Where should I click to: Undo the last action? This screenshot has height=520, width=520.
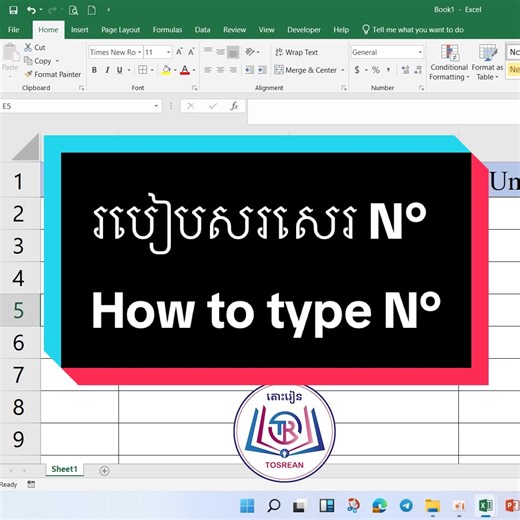pos(32,10)
